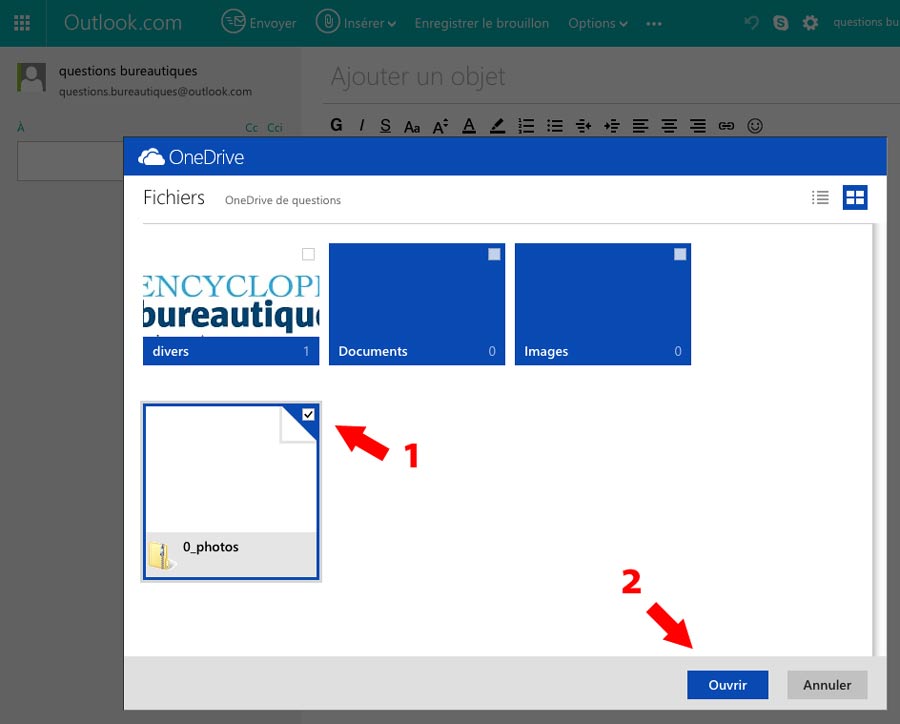This screenshot has height=724, width=900.
Task: Click the Ouvrir button
Action: [727, 685]
